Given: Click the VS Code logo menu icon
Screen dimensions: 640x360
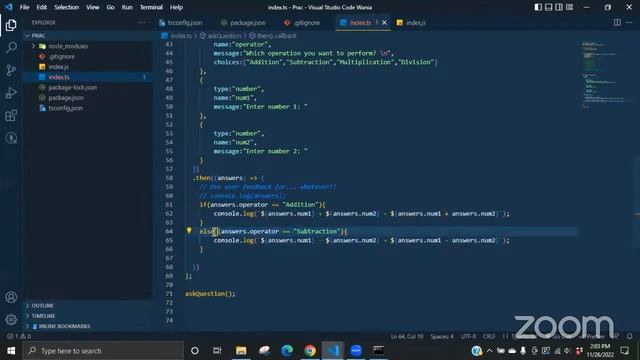Looking at the screenshot, I should pos(9,7).
